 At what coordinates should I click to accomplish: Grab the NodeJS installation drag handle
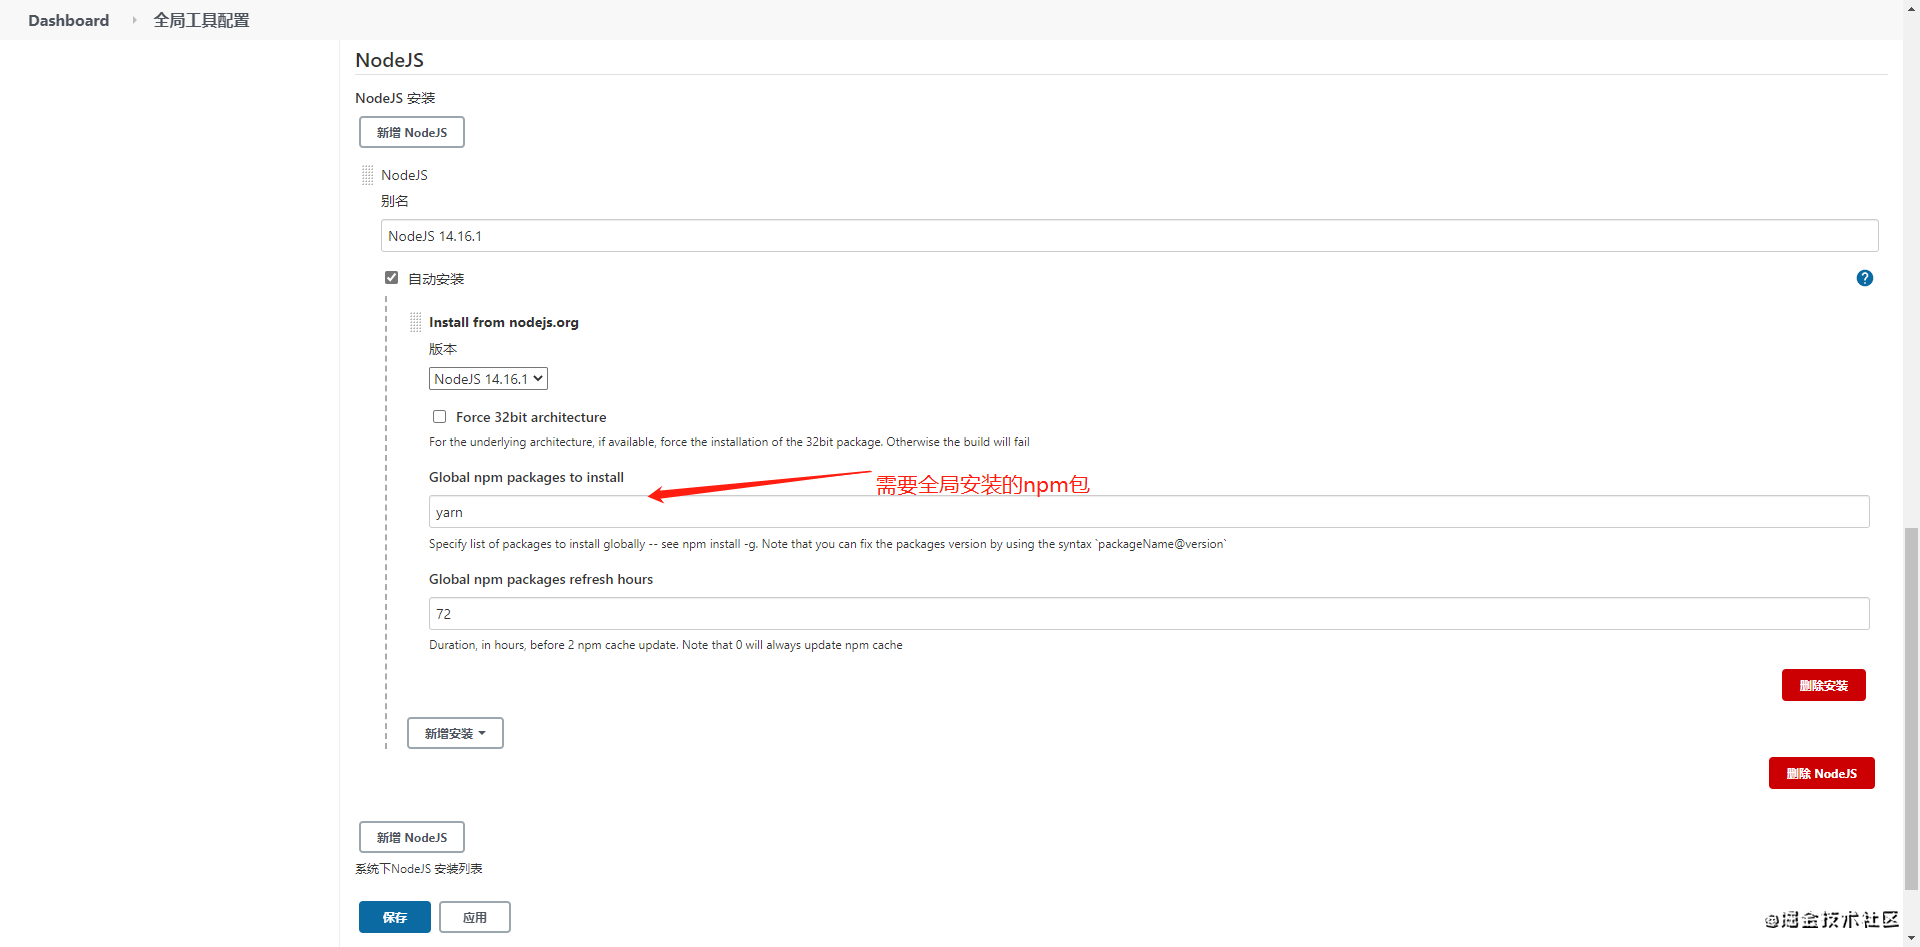point(367,175)
